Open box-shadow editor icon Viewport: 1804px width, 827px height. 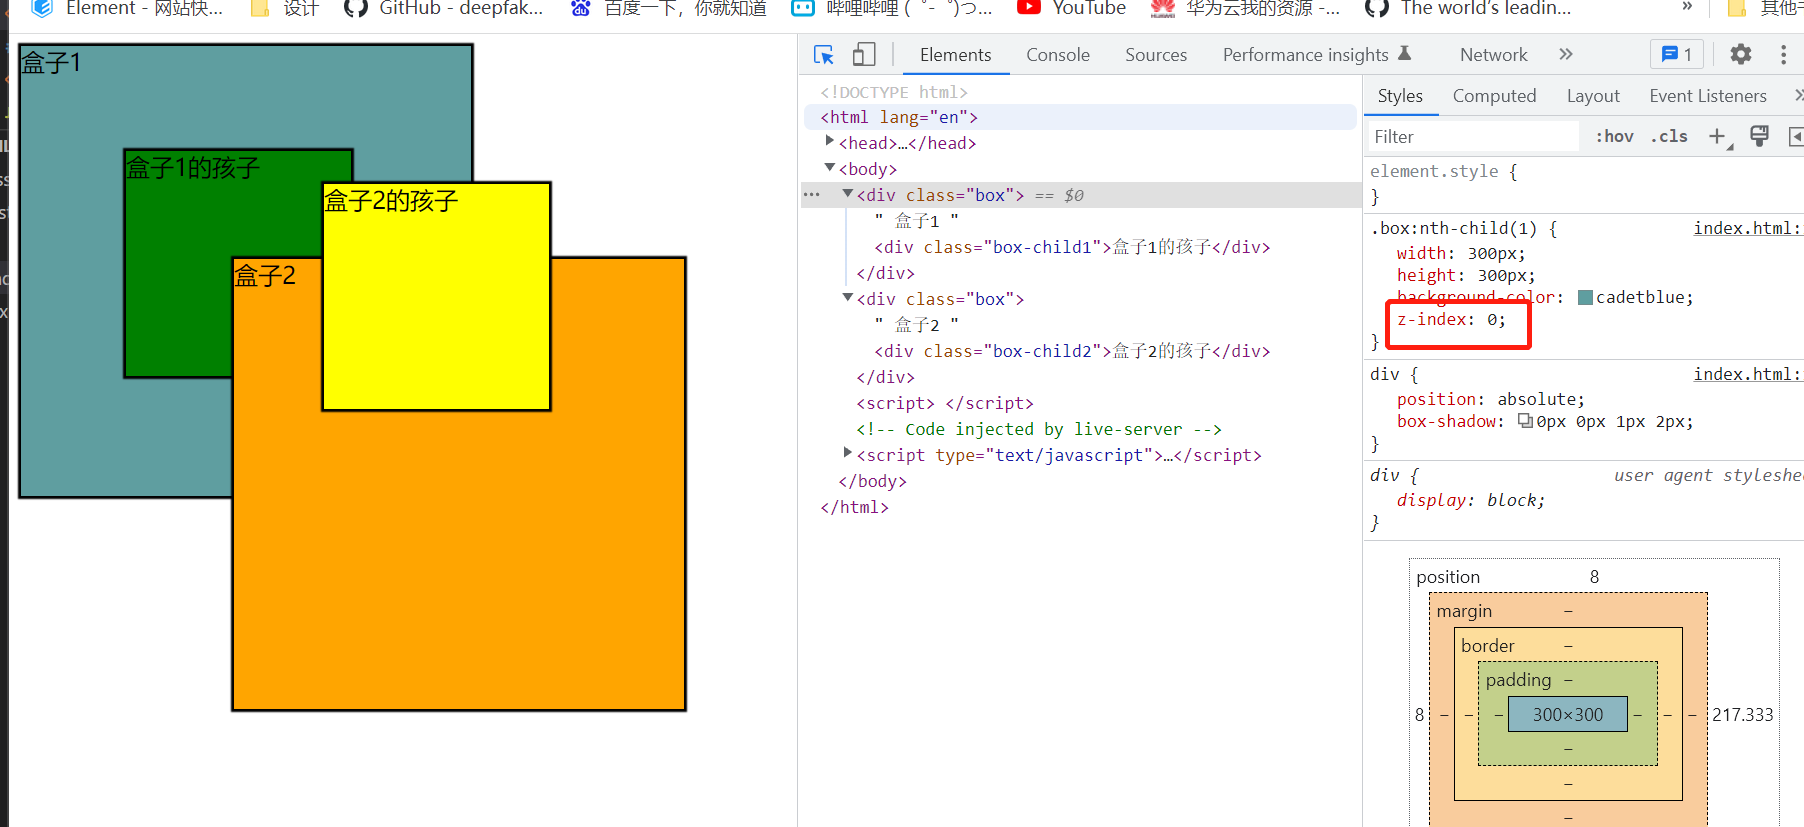point(1525,421)
